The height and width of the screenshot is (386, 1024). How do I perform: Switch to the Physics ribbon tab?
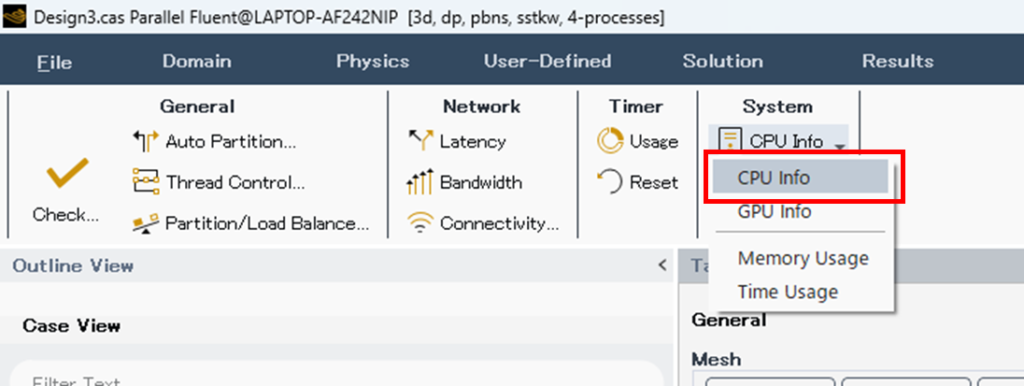point(372,61)
